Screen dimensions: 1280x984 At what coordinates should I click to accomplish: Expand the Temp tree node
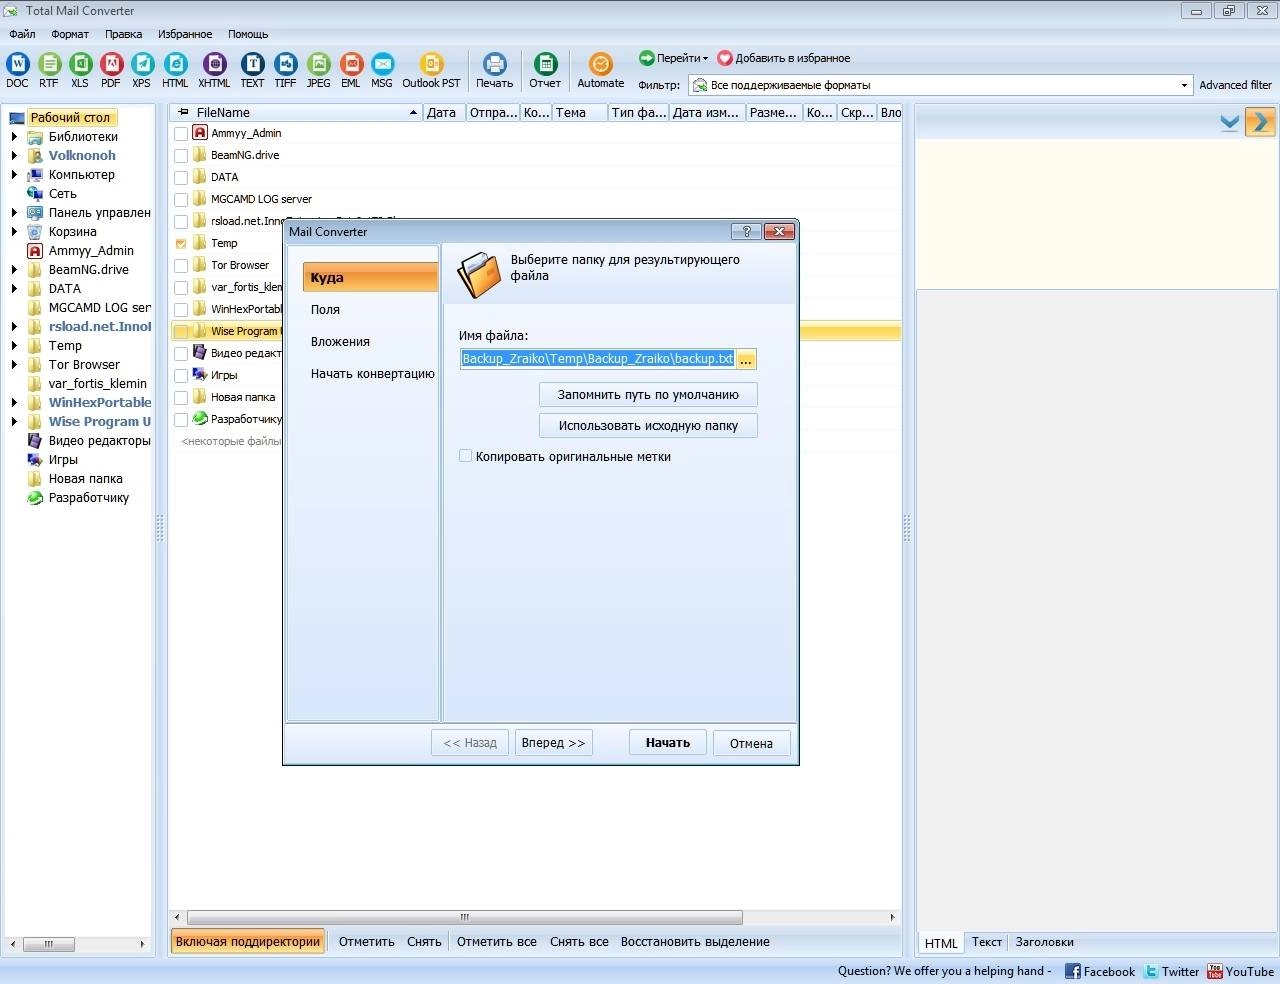14,346
